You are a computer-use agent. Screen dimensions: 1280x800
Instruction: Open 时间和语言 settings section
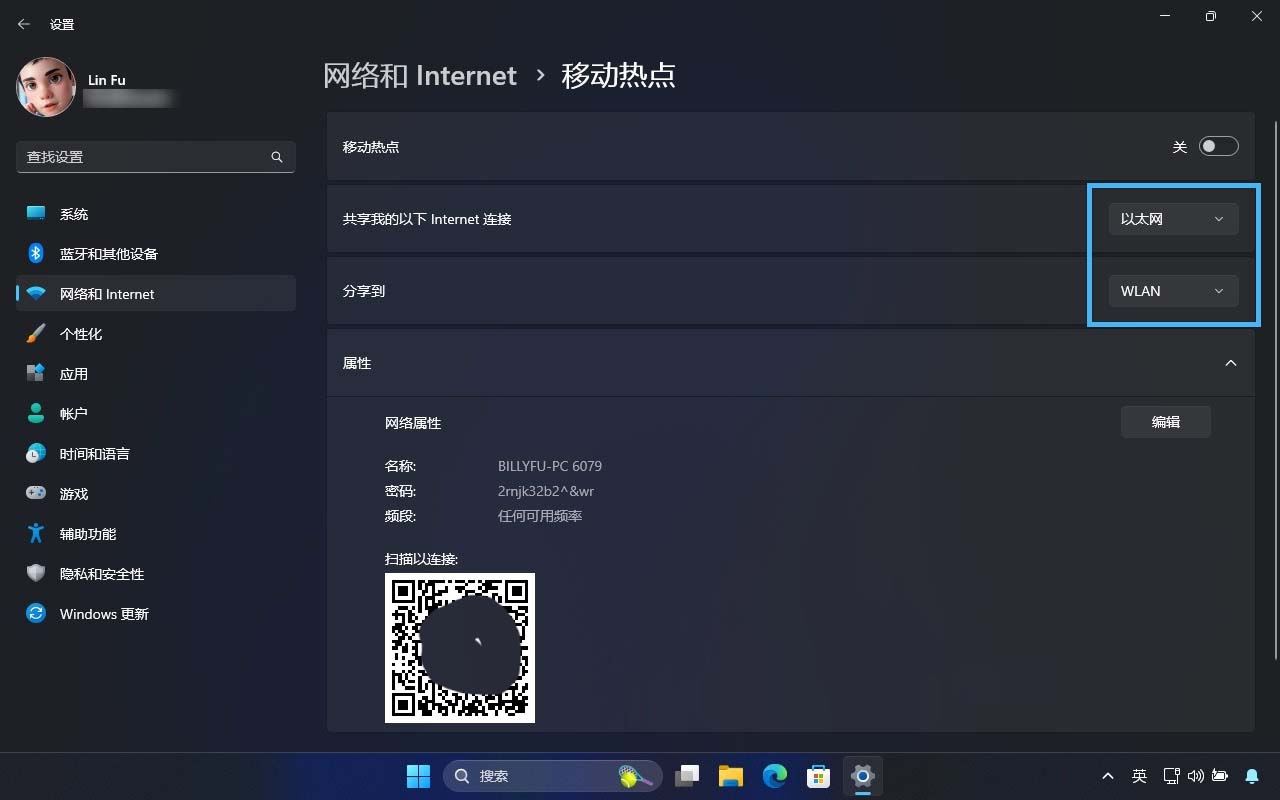95,453
